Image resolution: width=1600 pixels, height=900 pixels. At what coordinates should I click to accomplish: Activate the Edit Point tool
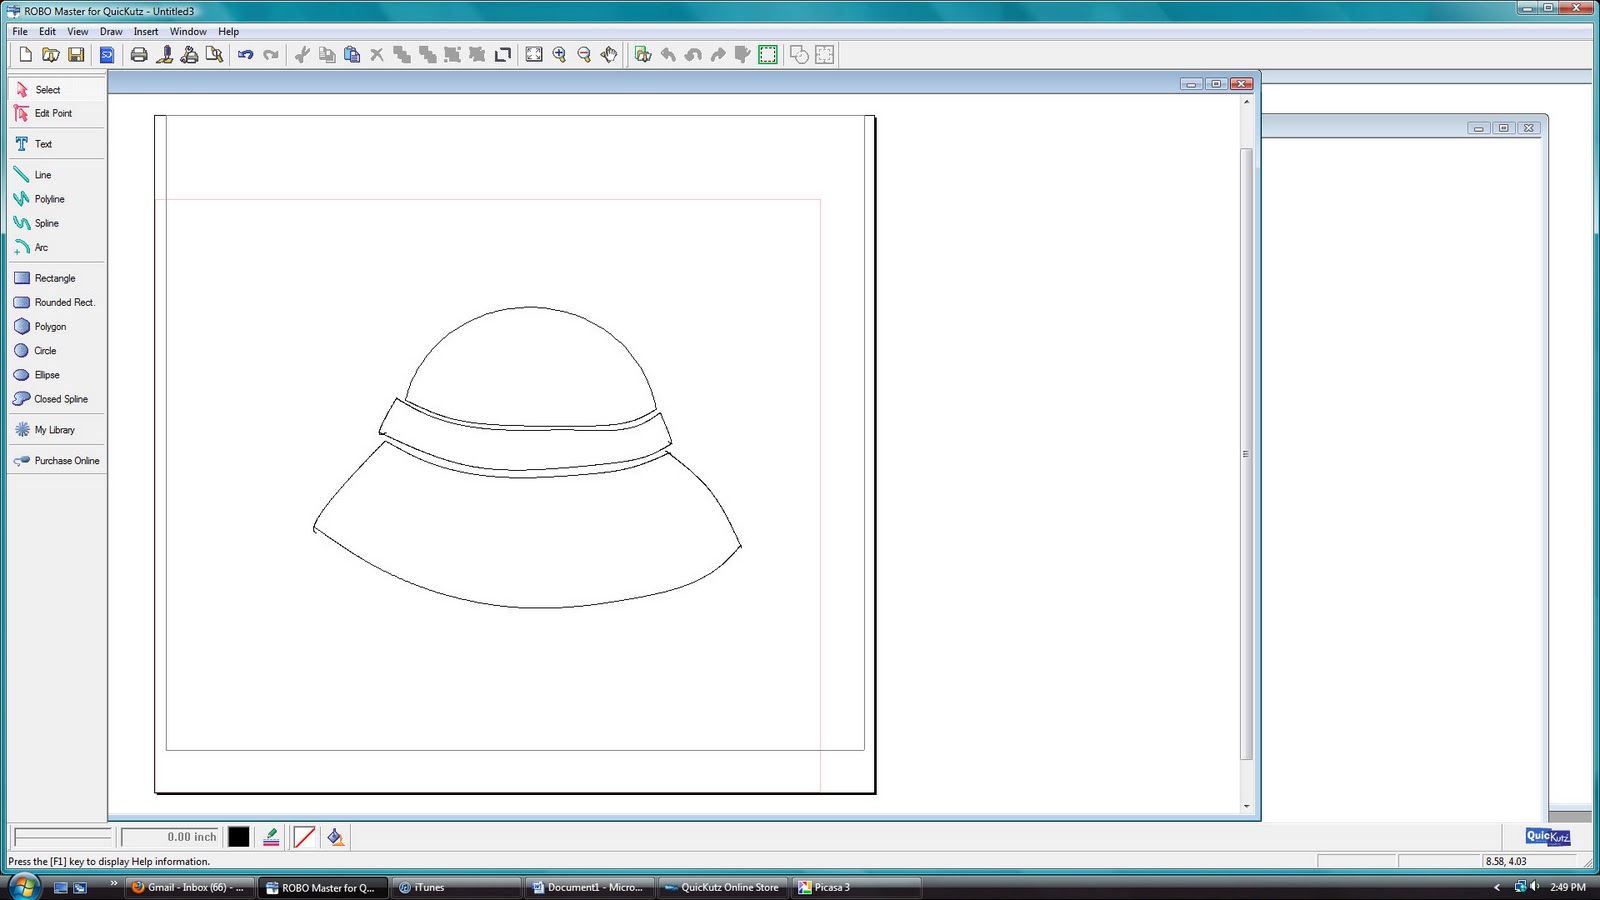[52, 114]
